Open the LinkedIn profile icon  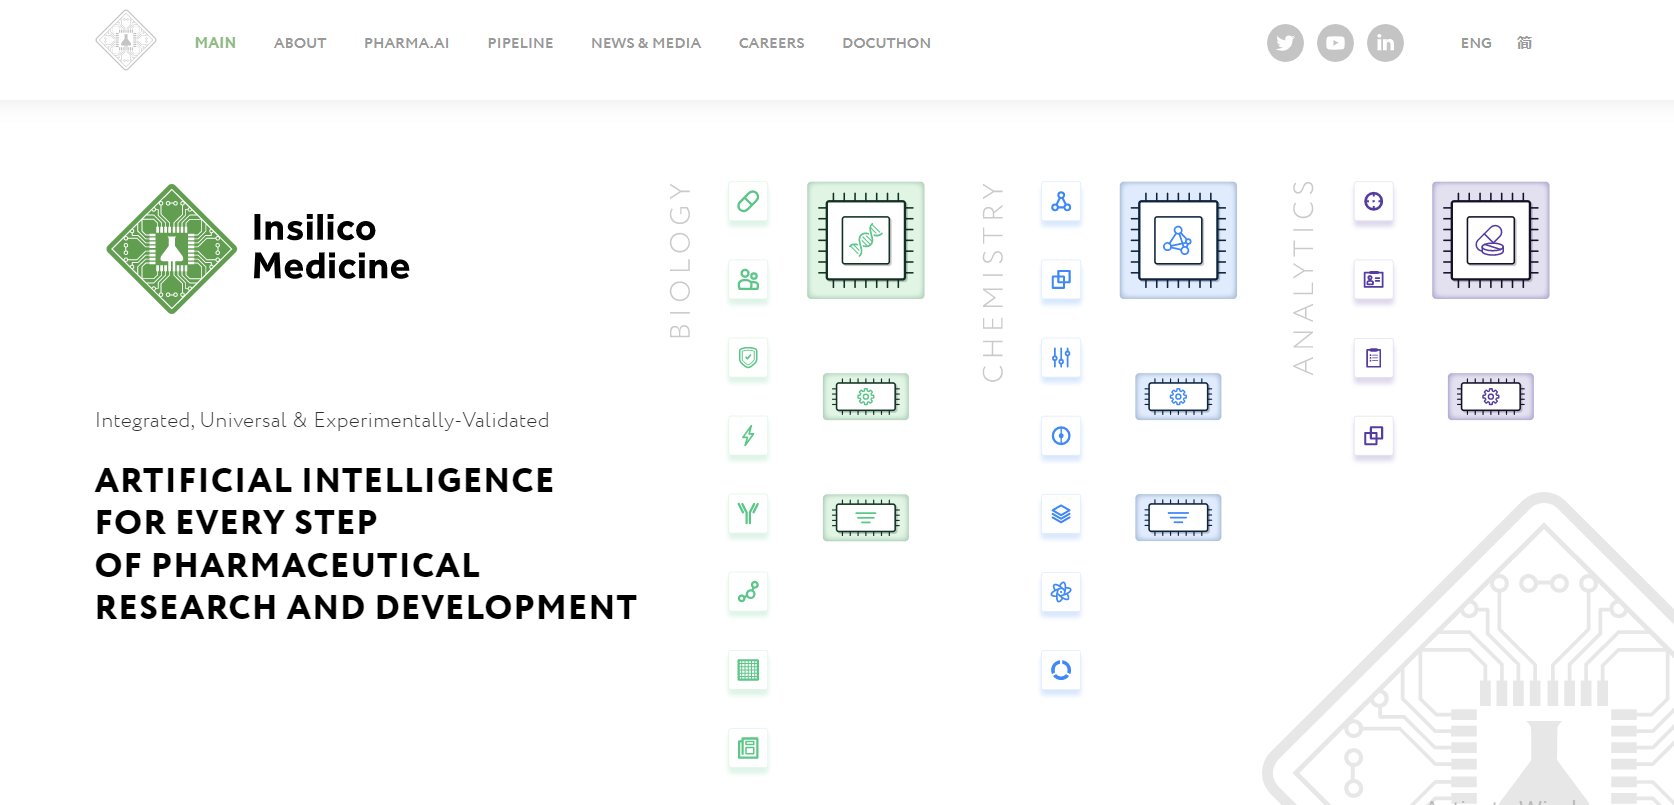point(1385,43)
